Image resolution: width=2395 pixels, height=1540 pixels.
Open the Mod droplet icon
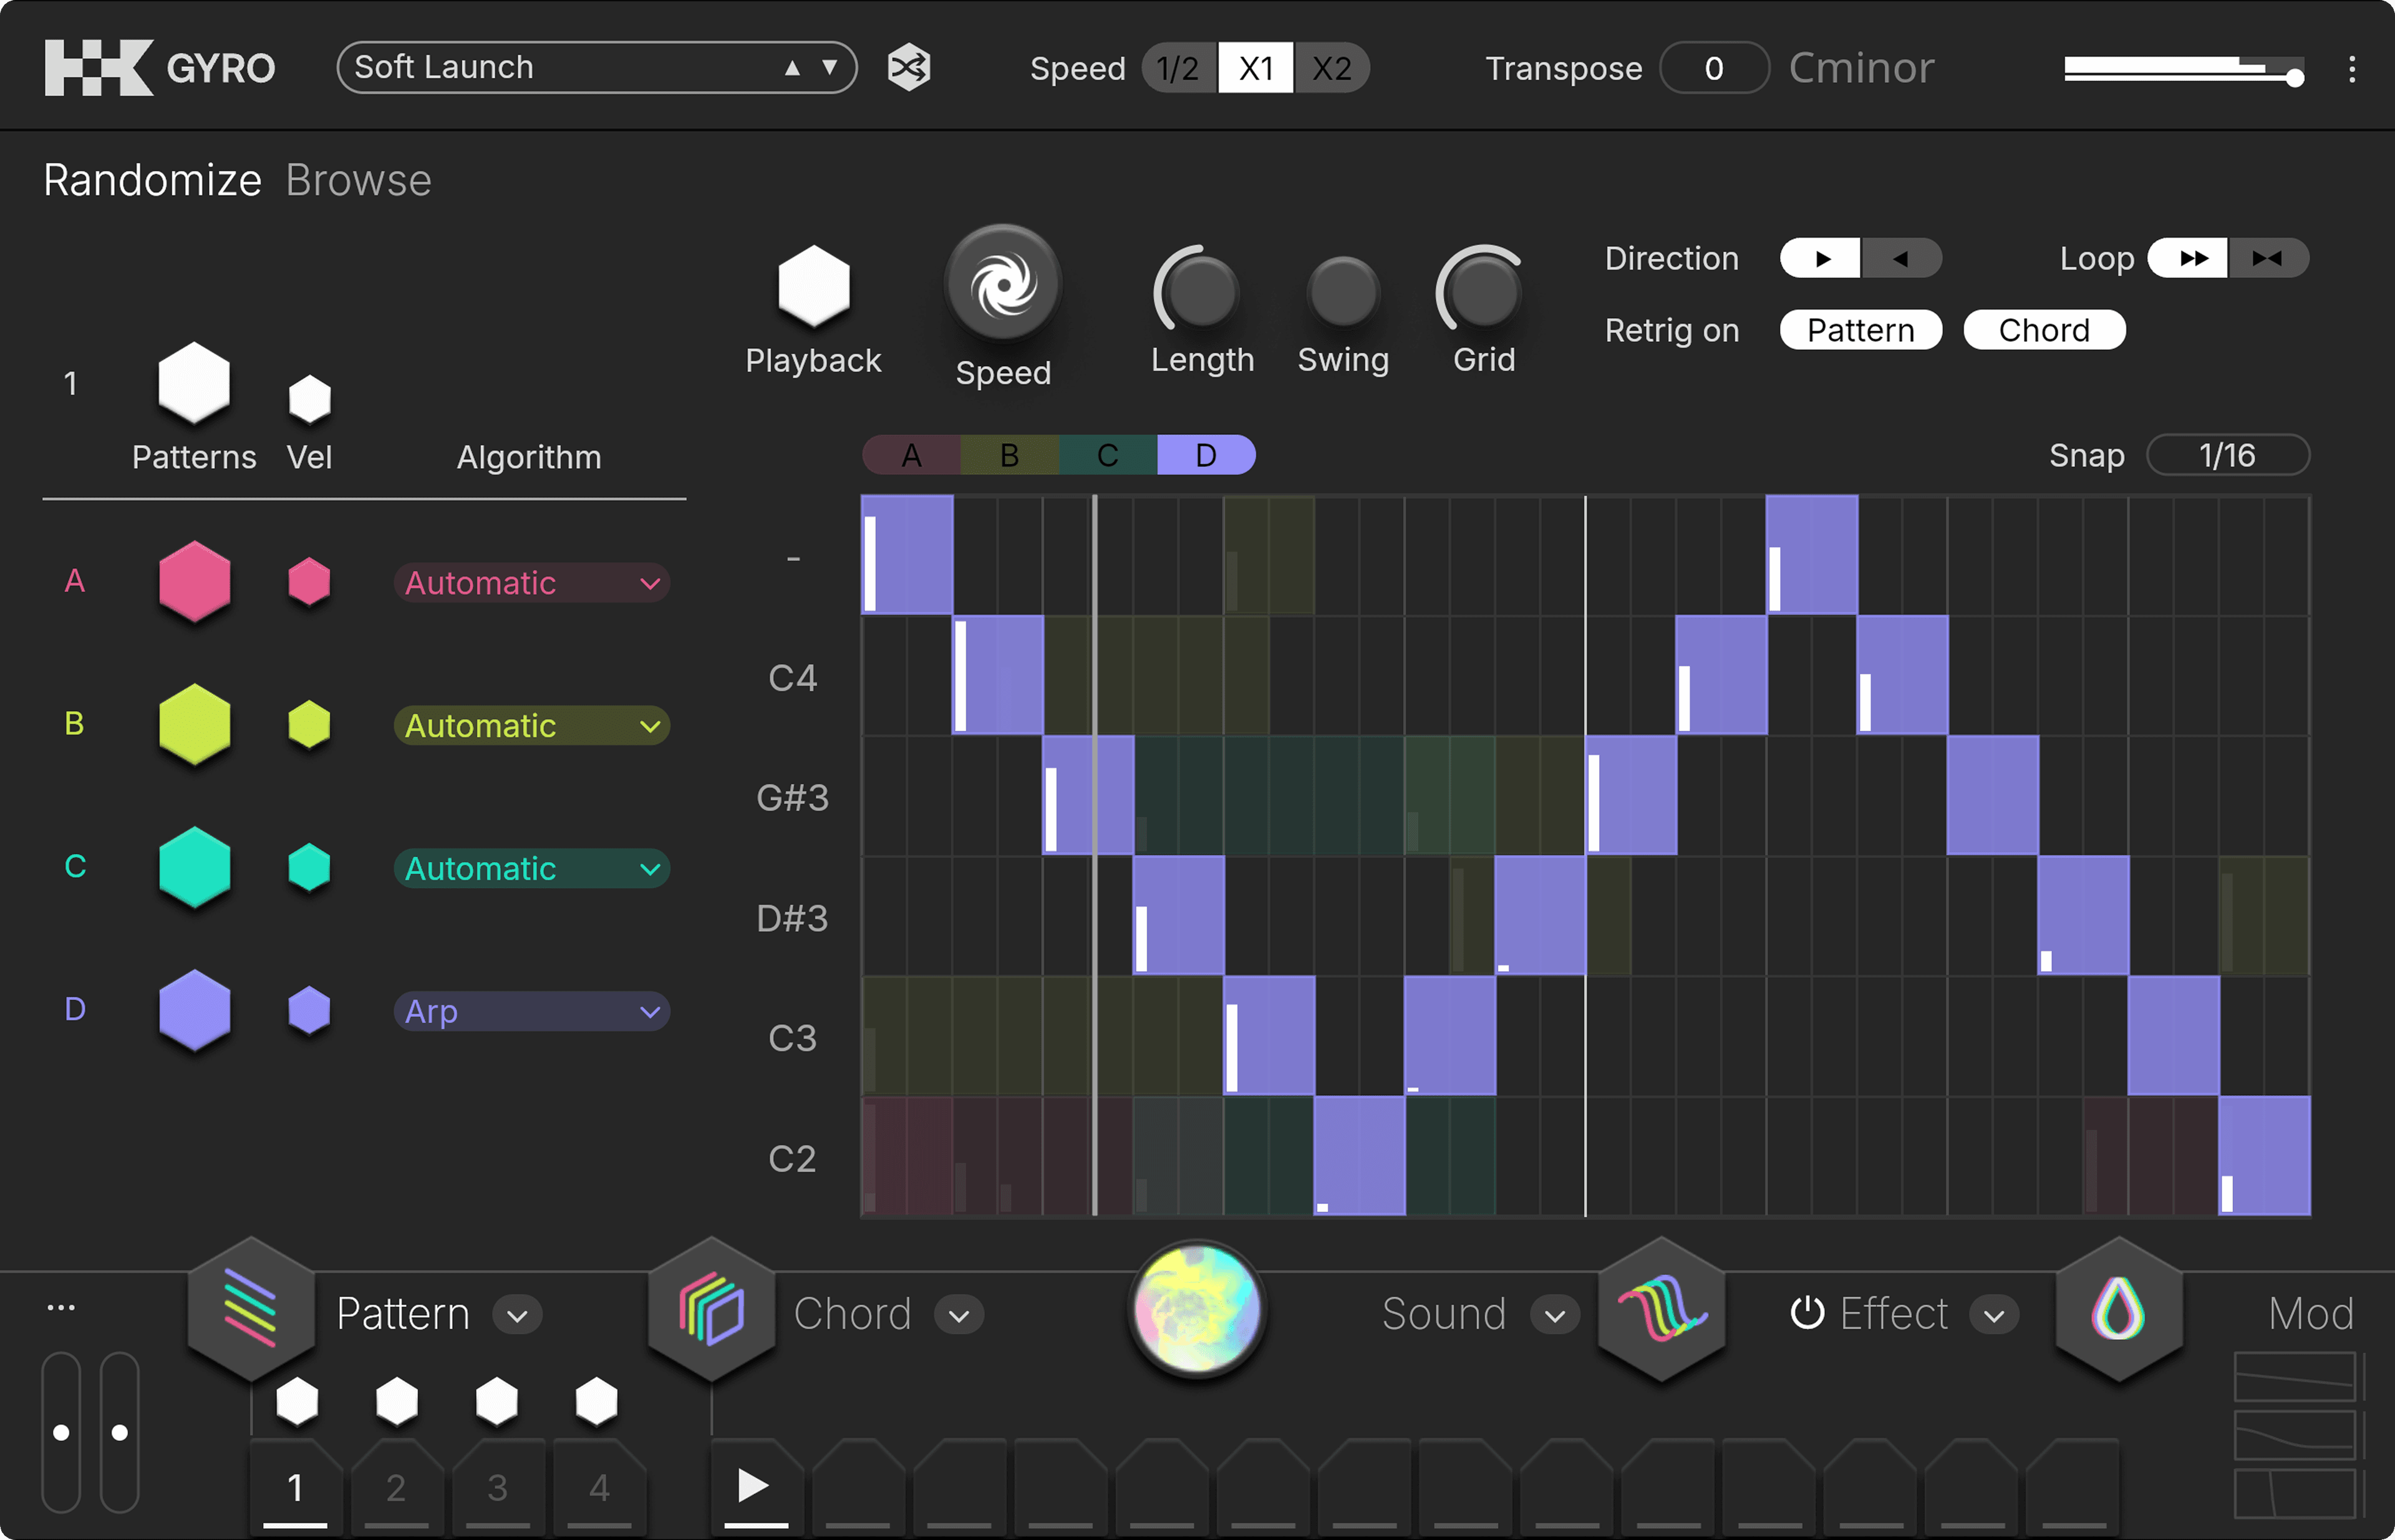pyautogui.click(x=2118, y=1313)
